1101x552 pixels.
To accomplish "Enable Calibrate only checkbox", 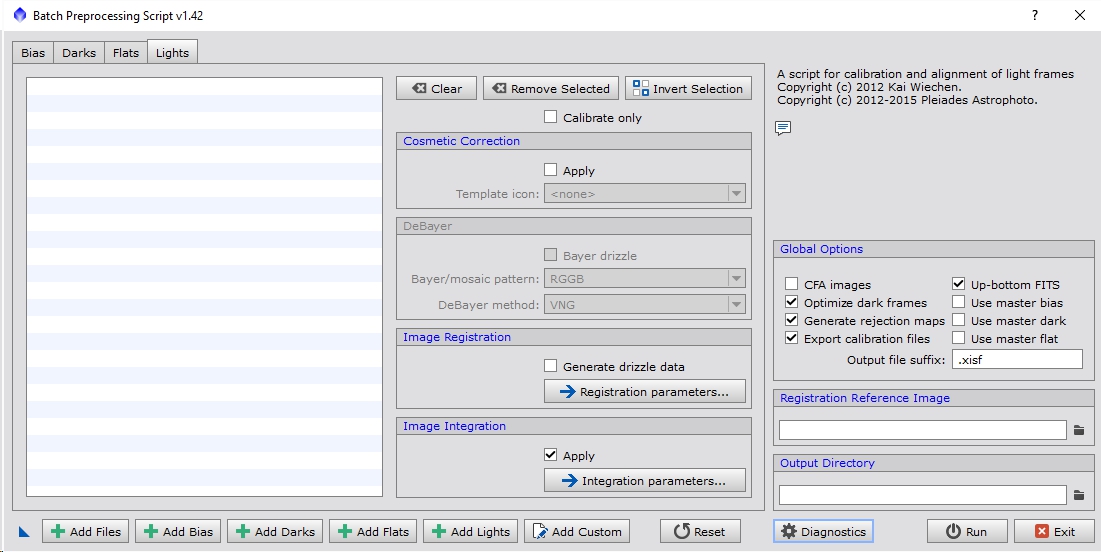I will click(550, 117).
